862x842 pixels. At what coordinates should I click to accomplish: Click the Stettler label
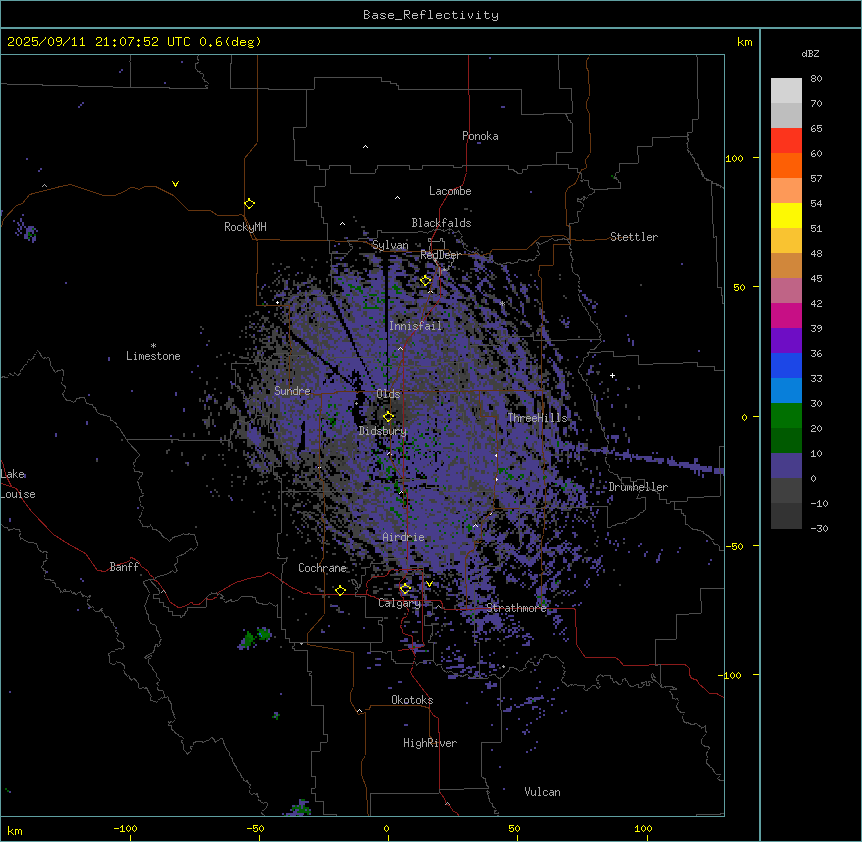pos(634,237)
